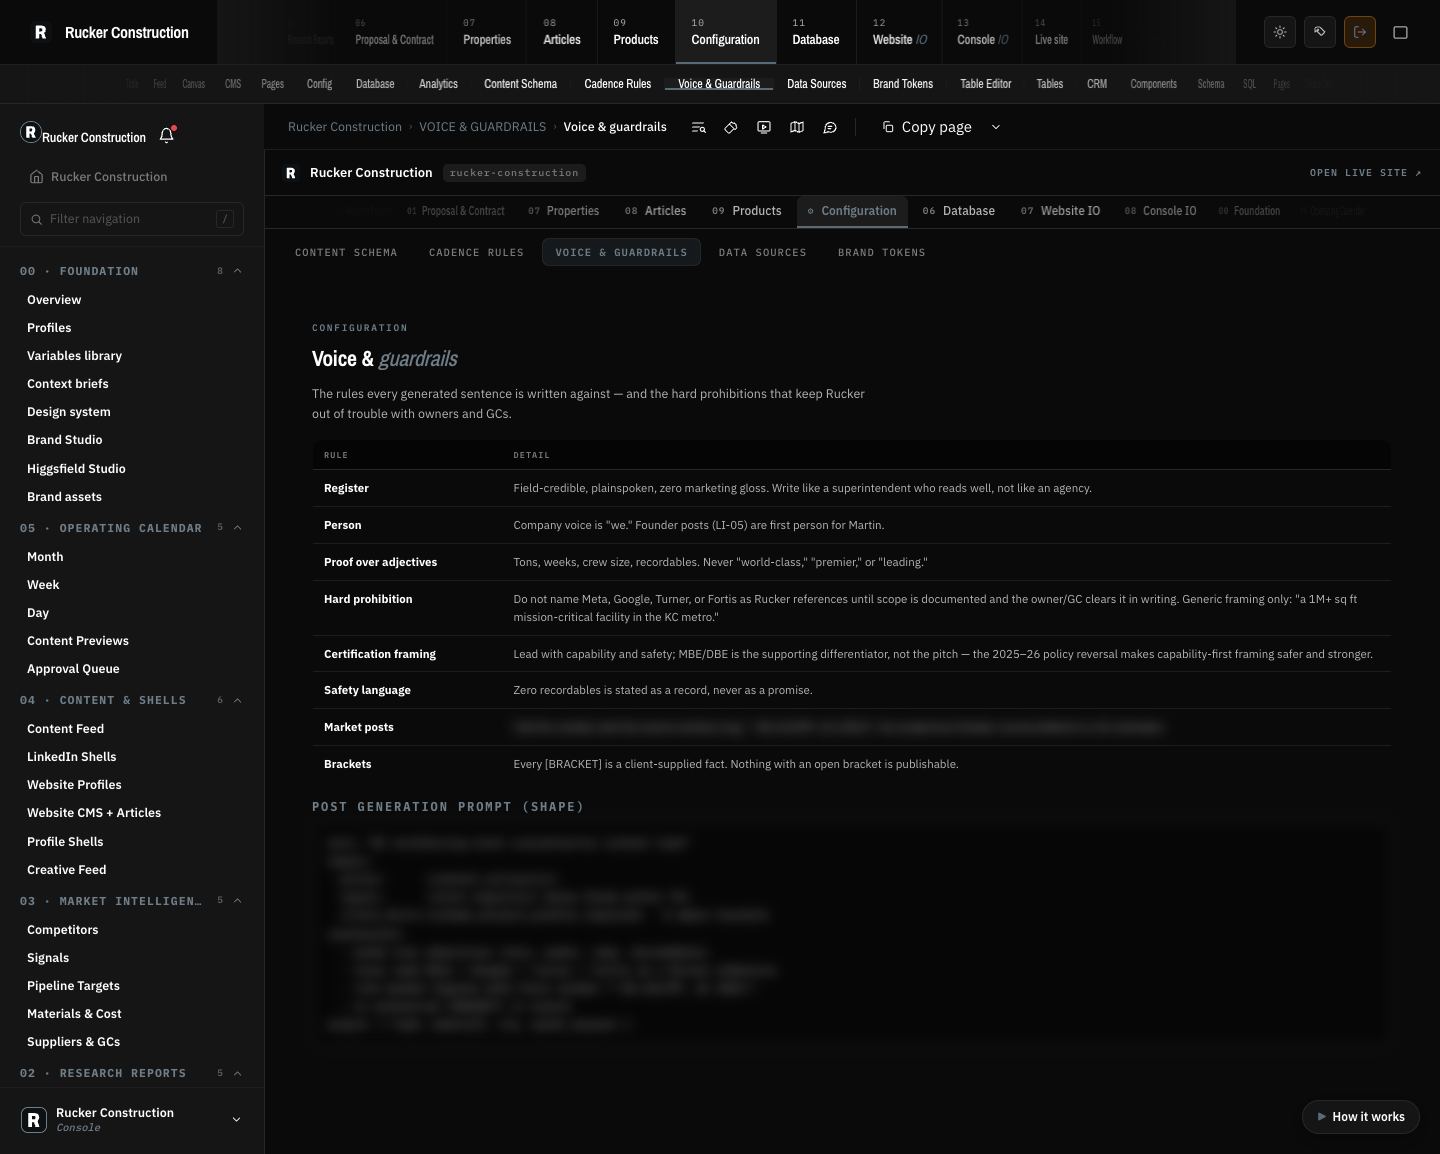Viewport: 1440px width, 1154px height.
Task: Click OPEN LIVE SITE link
Action: tap(1366, 173)
